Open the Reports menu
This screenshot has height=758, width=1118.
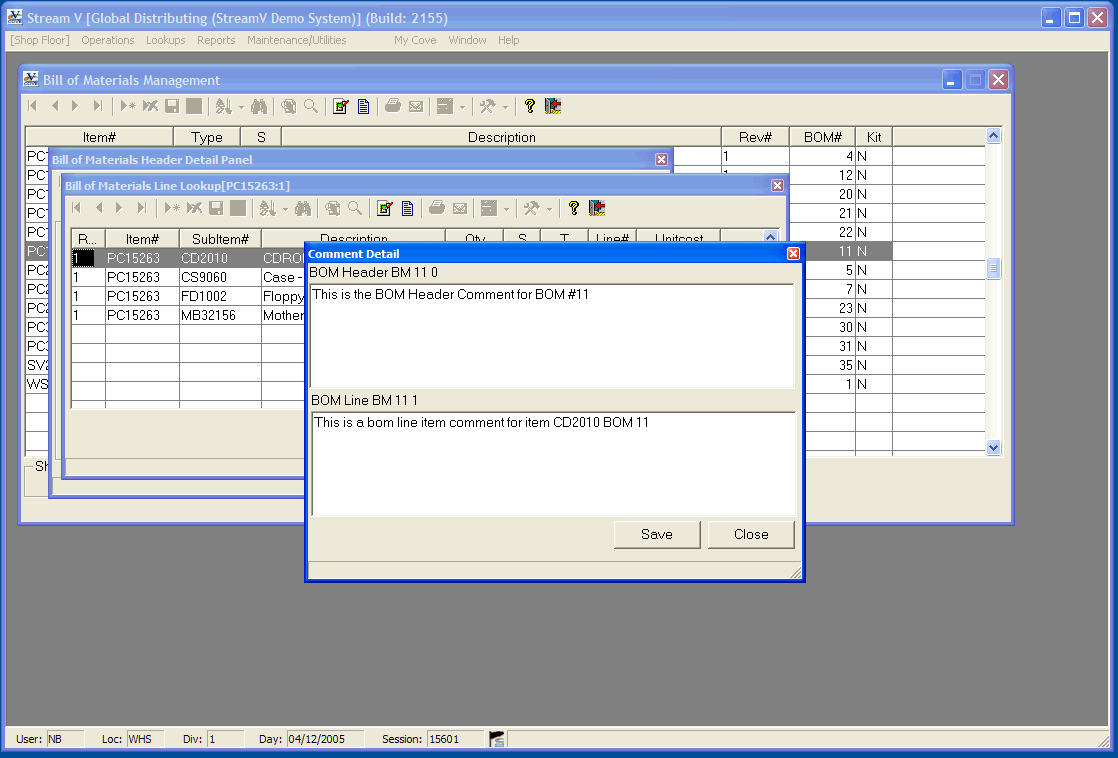(x=216, y=41)
